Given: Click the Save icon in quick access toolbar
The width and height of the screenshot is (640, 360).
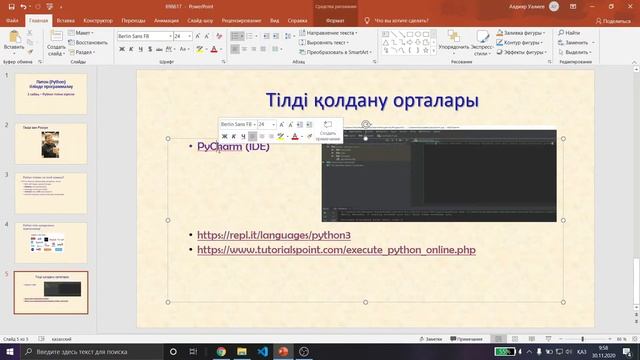Looking at the screenshot, I should (11, 7).
